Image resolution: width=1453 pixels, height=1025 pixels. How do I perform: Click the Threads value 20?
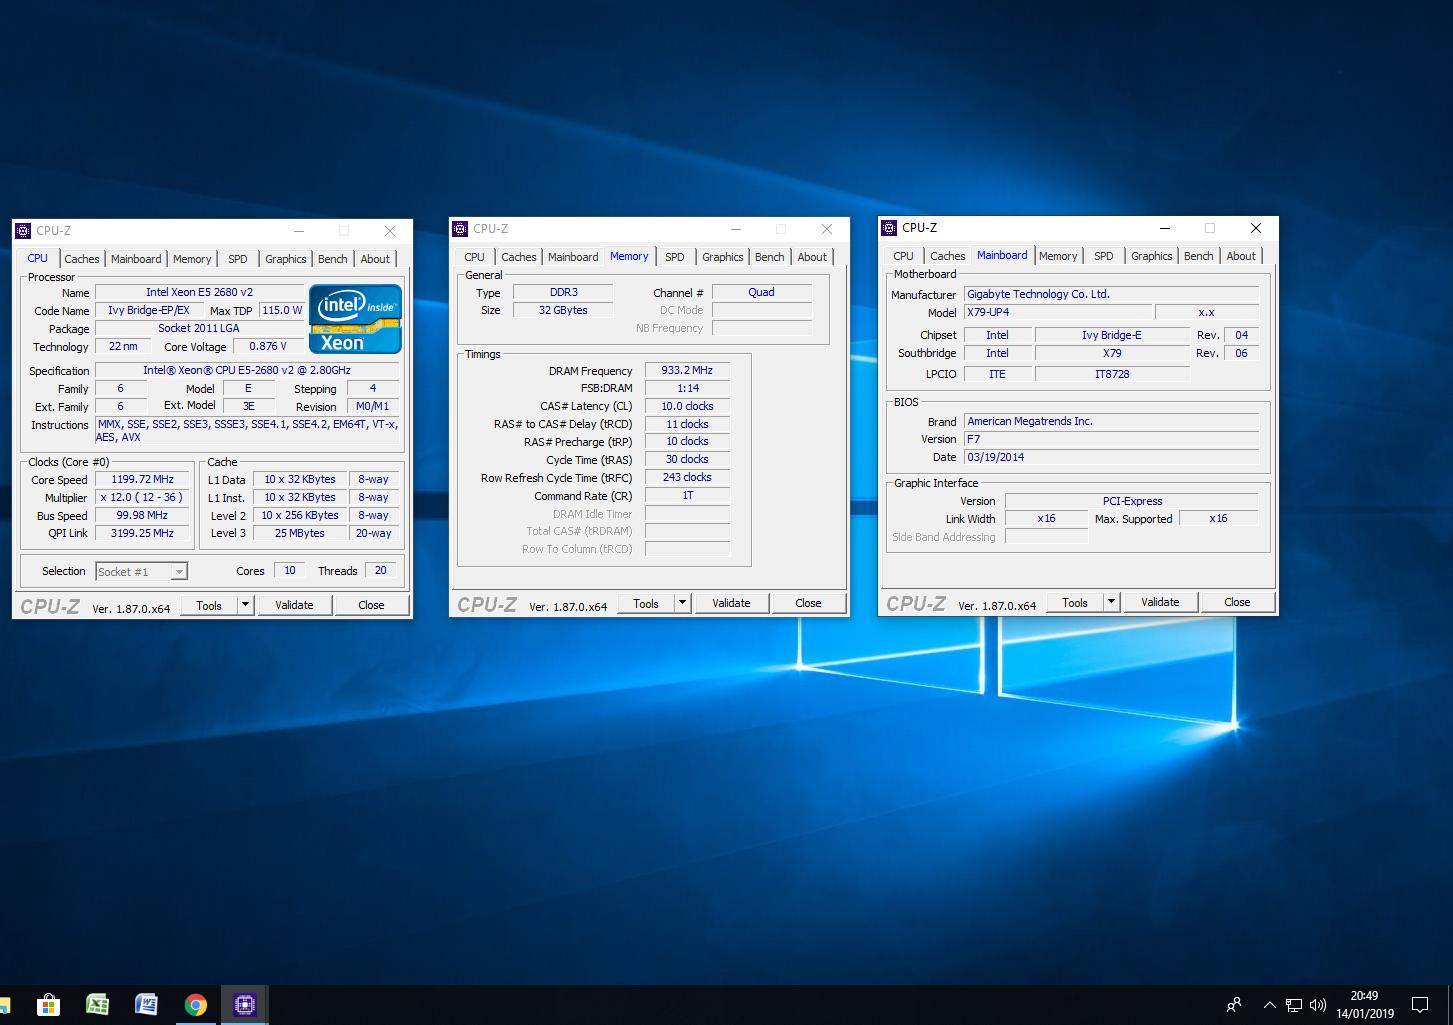click(x=381, y=571)
